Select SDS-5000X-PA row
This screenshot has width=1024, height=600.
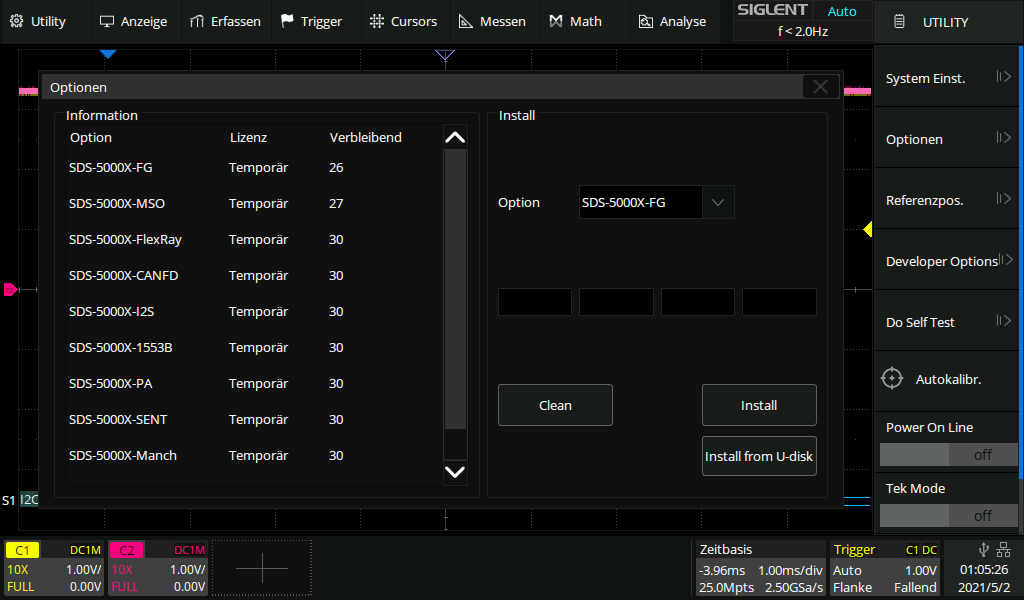(253, 383)
